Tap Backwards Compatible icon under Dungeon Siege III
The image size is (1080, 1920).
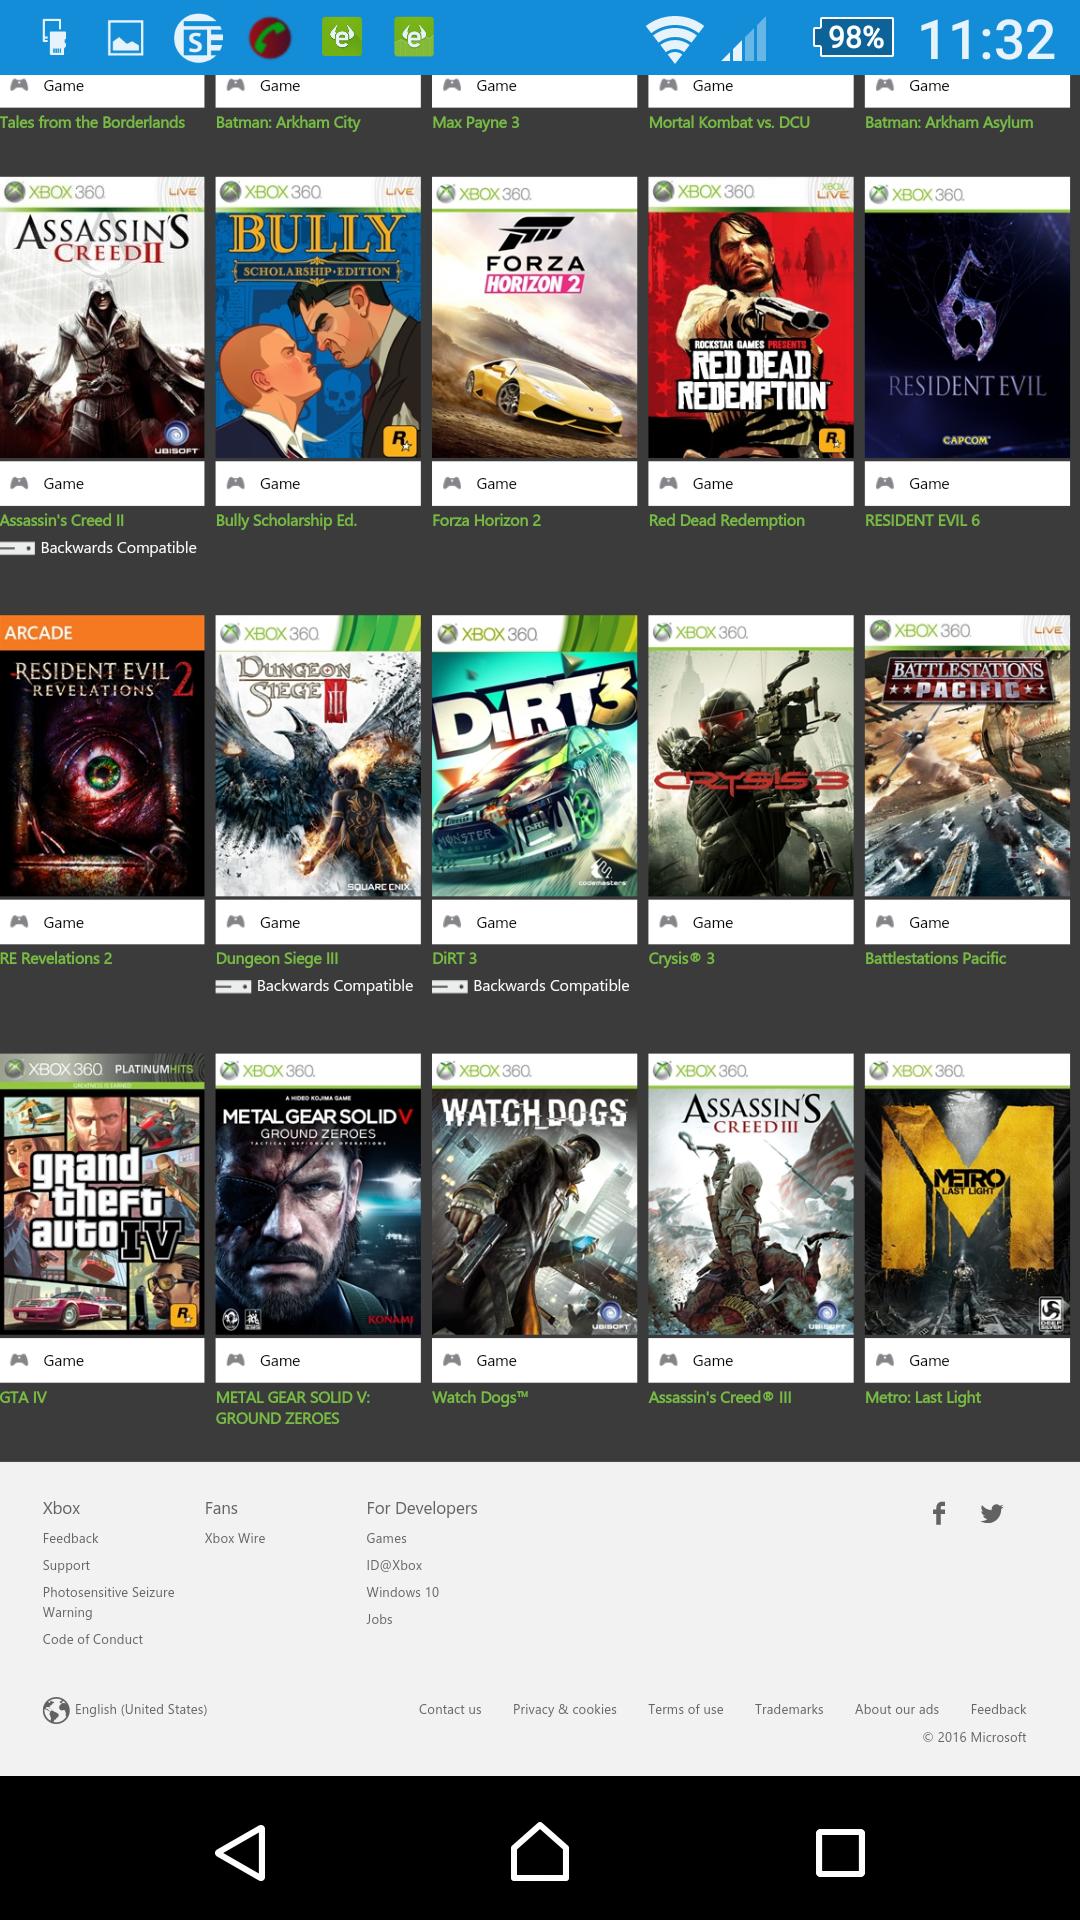click(x=233, y=987)
